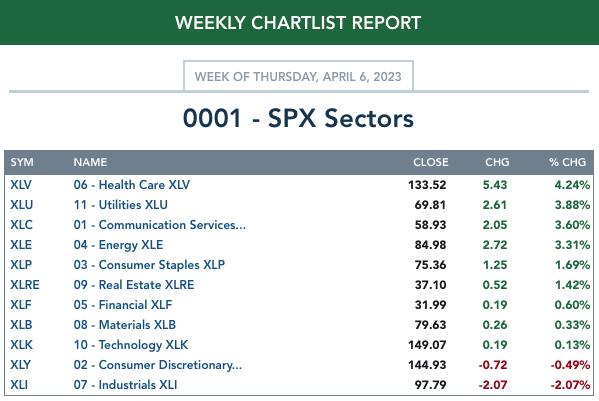Open 07 - Industrials XLI chart

click(125, 385)
